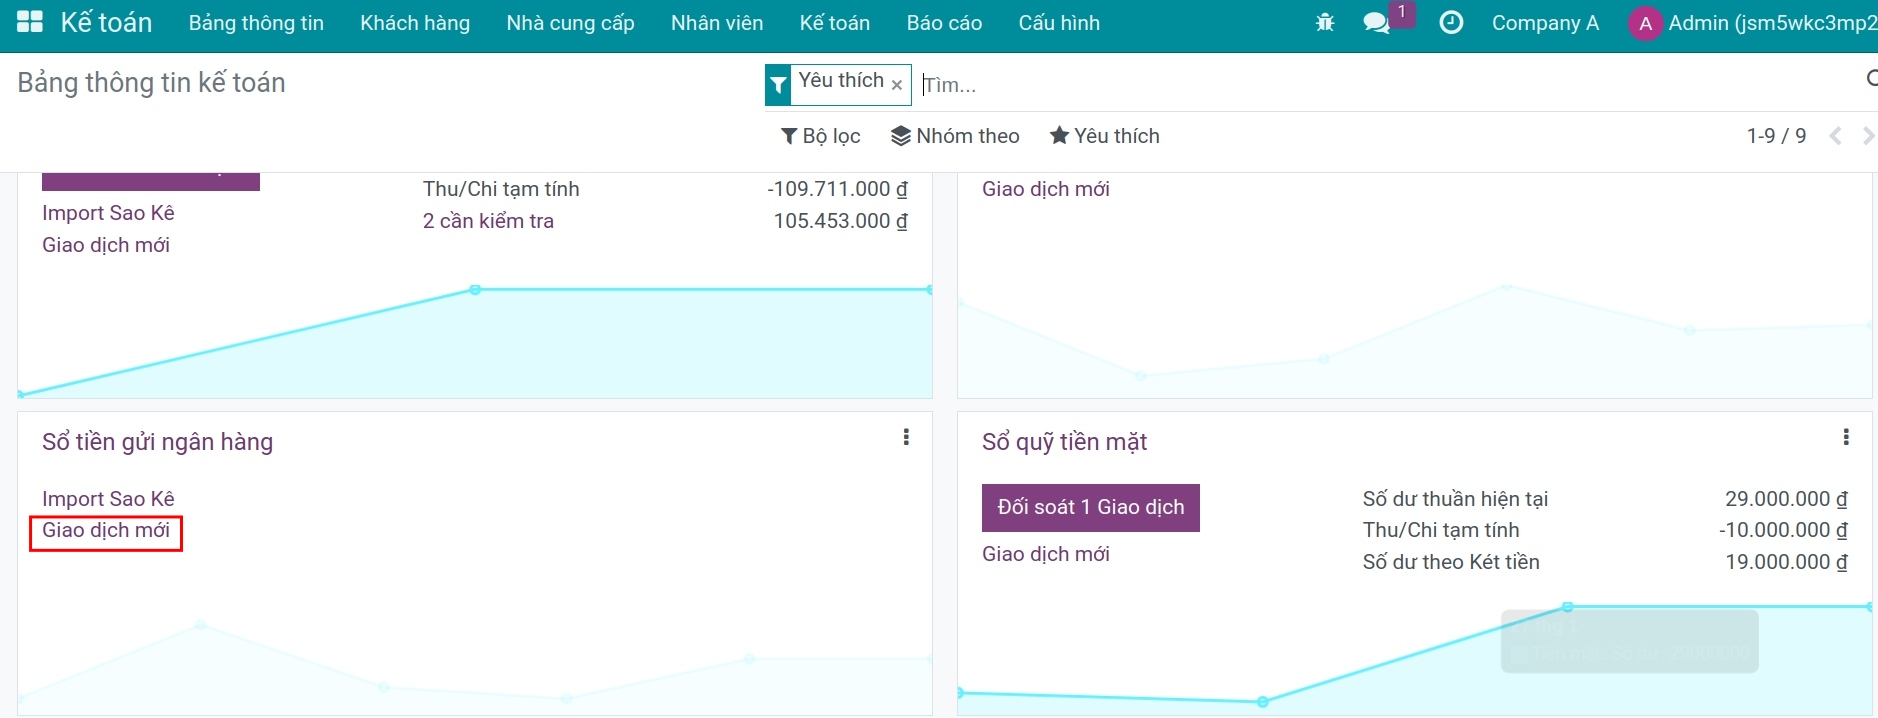Click the debug bug icon
This screenshot has width=1878, height=718.
click(1325, 22)
